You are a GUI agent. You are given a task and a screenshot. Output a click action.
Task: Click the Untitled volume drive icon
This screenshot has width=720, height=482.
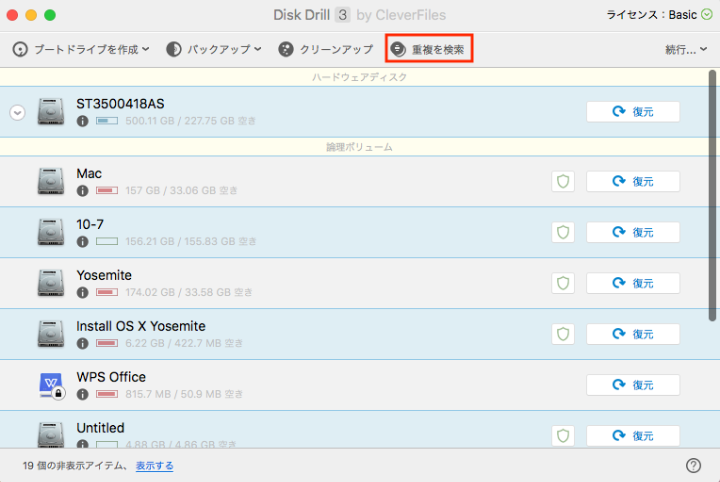[51, 435]
